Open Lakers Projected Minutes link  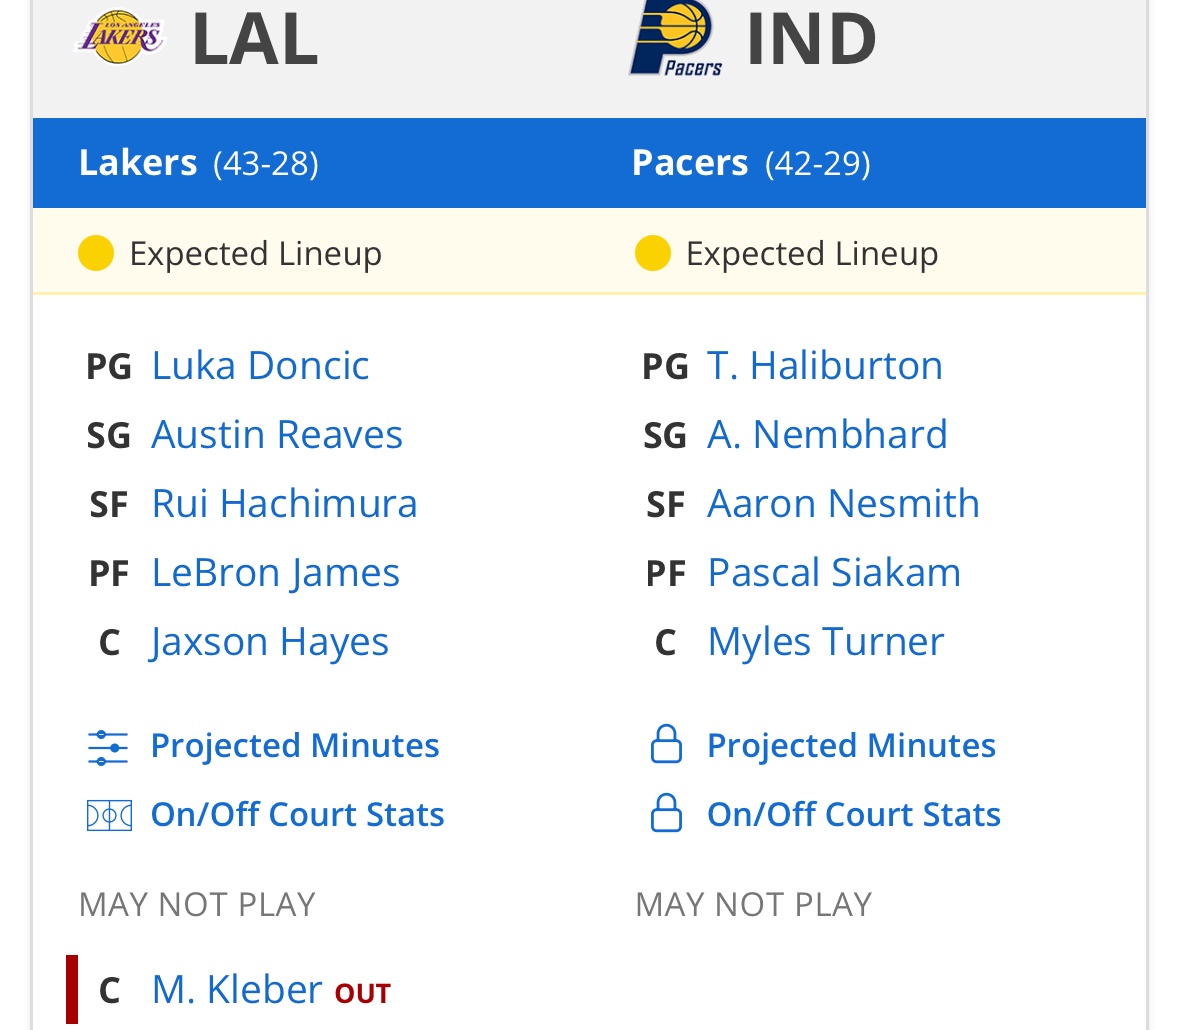point(295,746)
